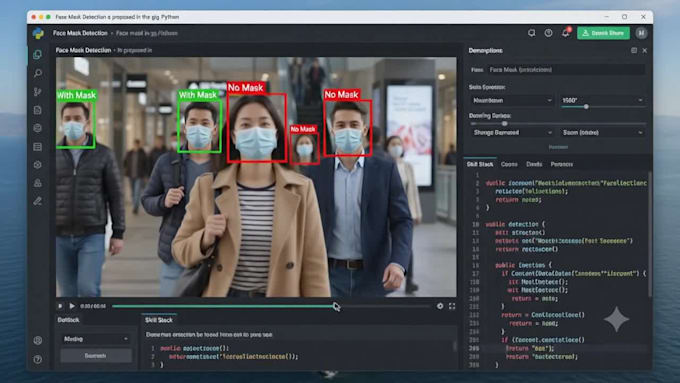Click the Face Mask name input field
The image size is (680, 383).
pos(566,69)
